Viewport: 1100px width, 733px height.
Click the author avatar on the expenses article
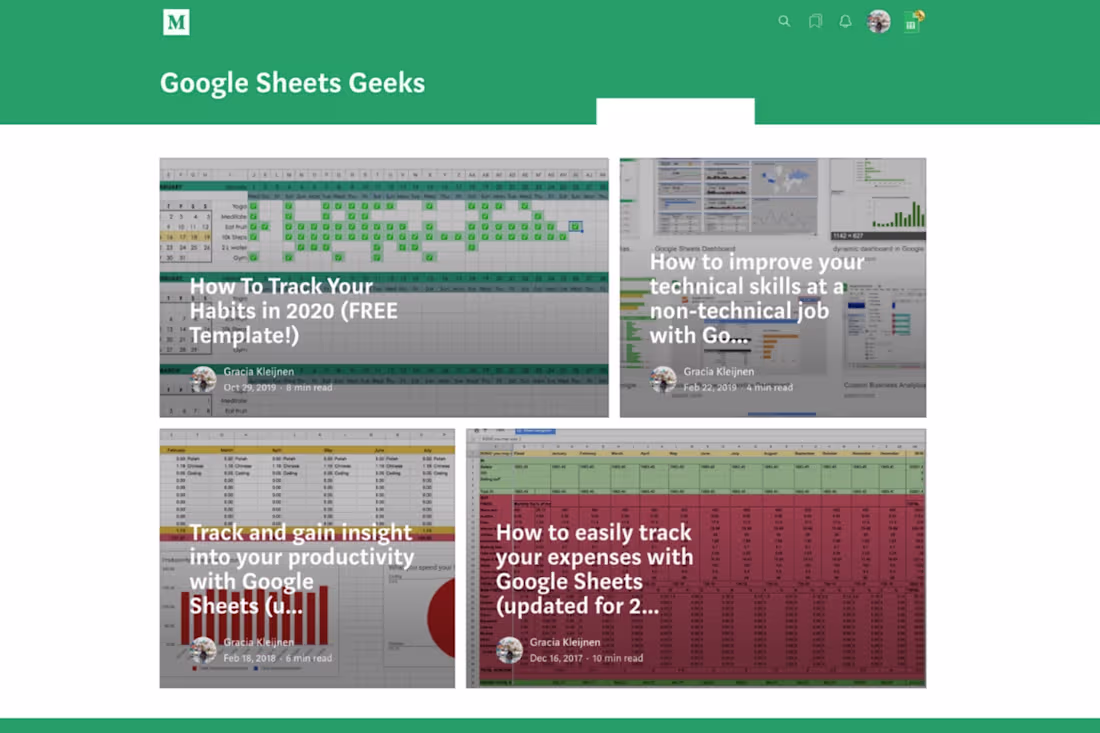coord(509,650)
